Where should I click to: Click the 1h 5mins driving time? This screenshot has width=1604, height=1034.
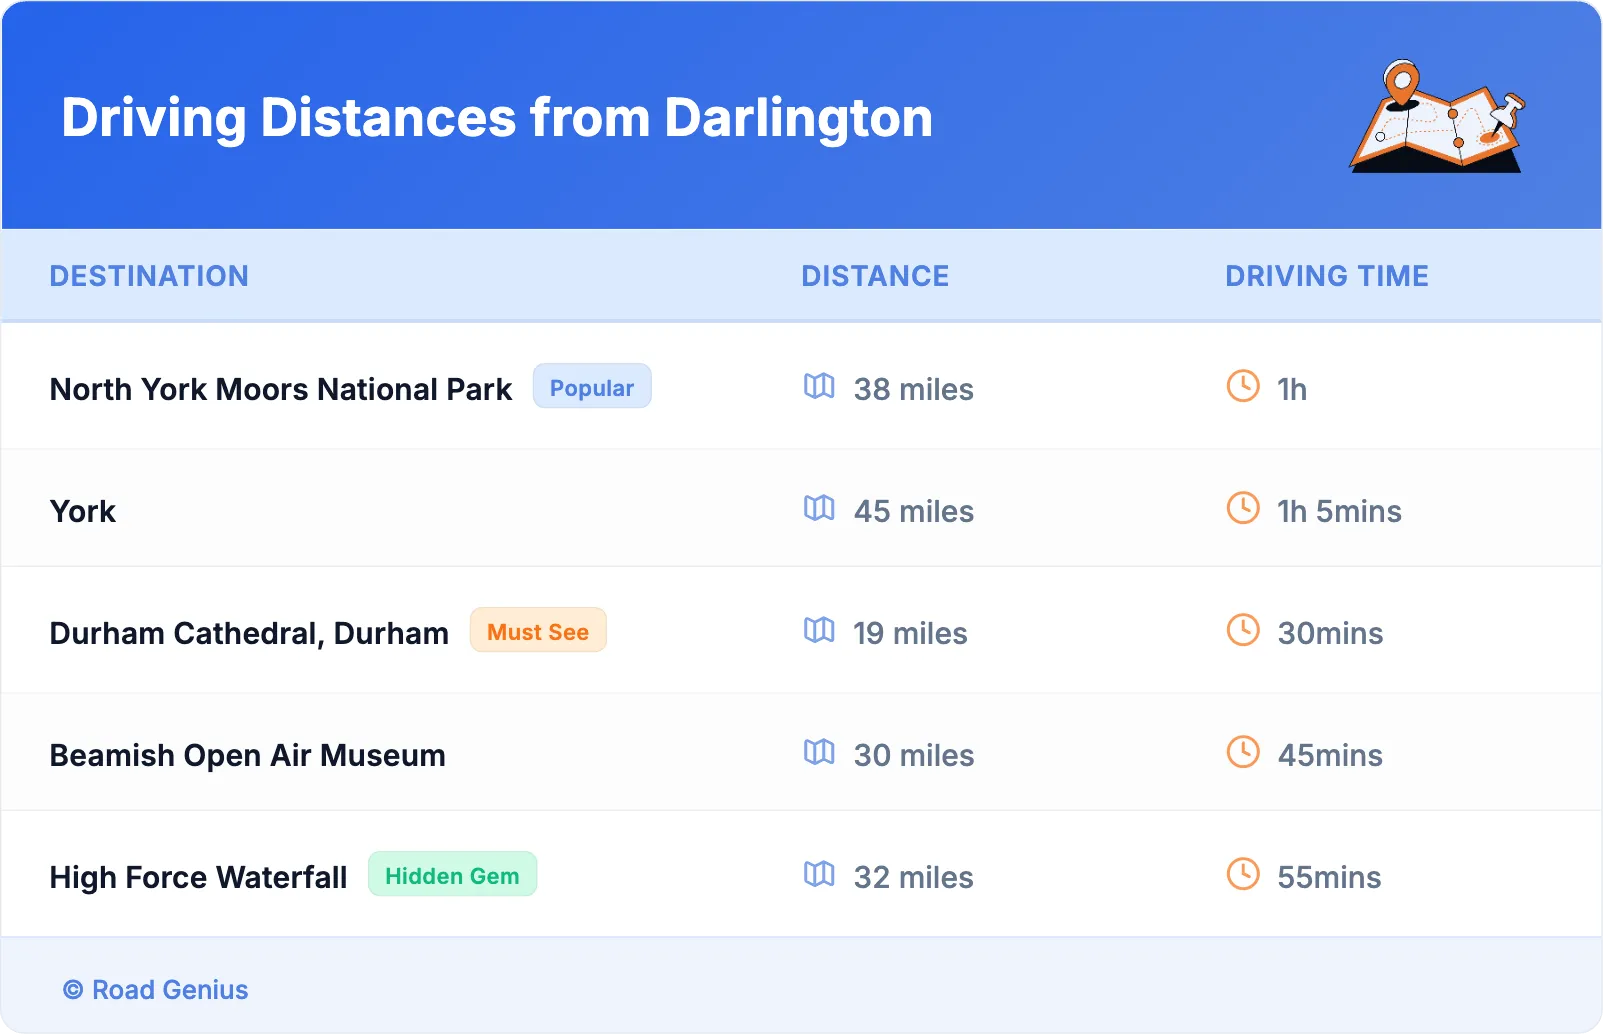1339,511
